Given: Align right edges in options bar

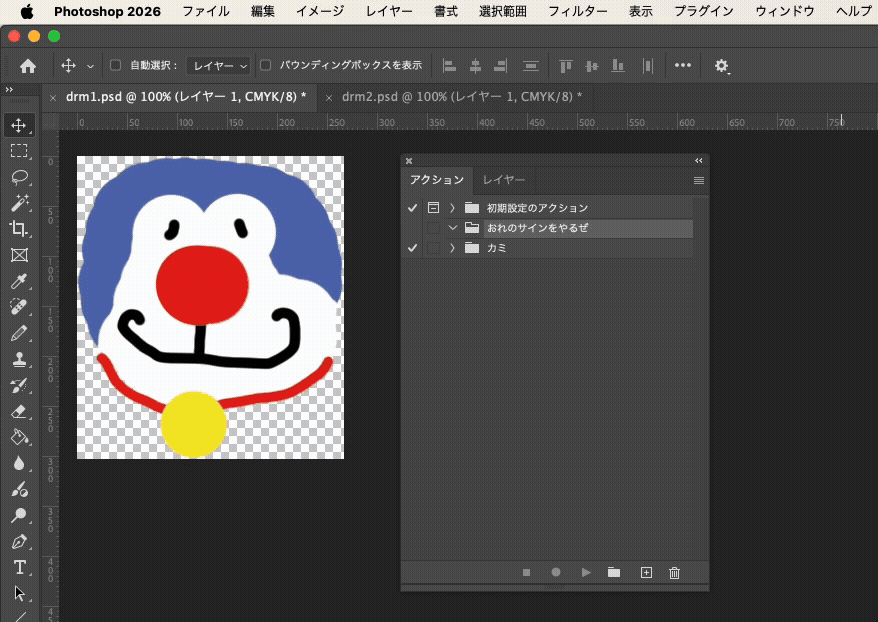Looking at the screenshot, I should (501, 66).
